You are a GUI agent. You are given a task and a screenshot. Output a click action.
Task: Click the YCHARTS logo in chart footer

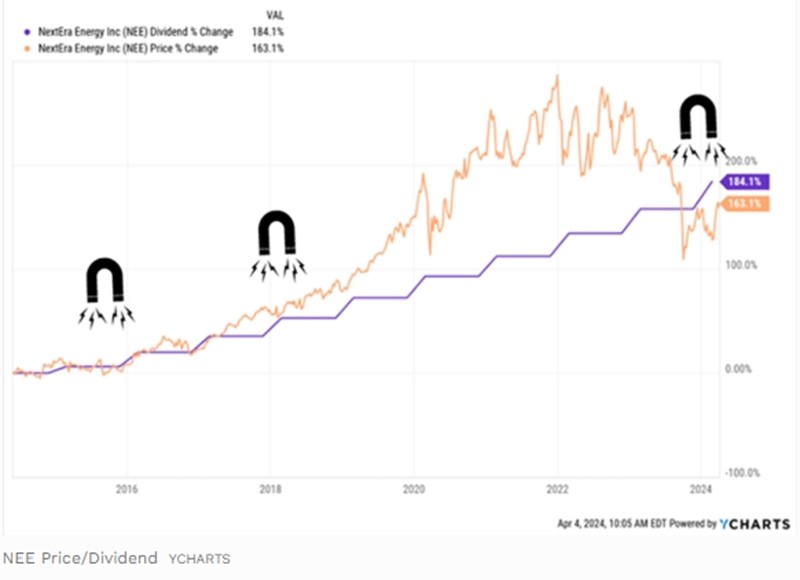[754, 523]
